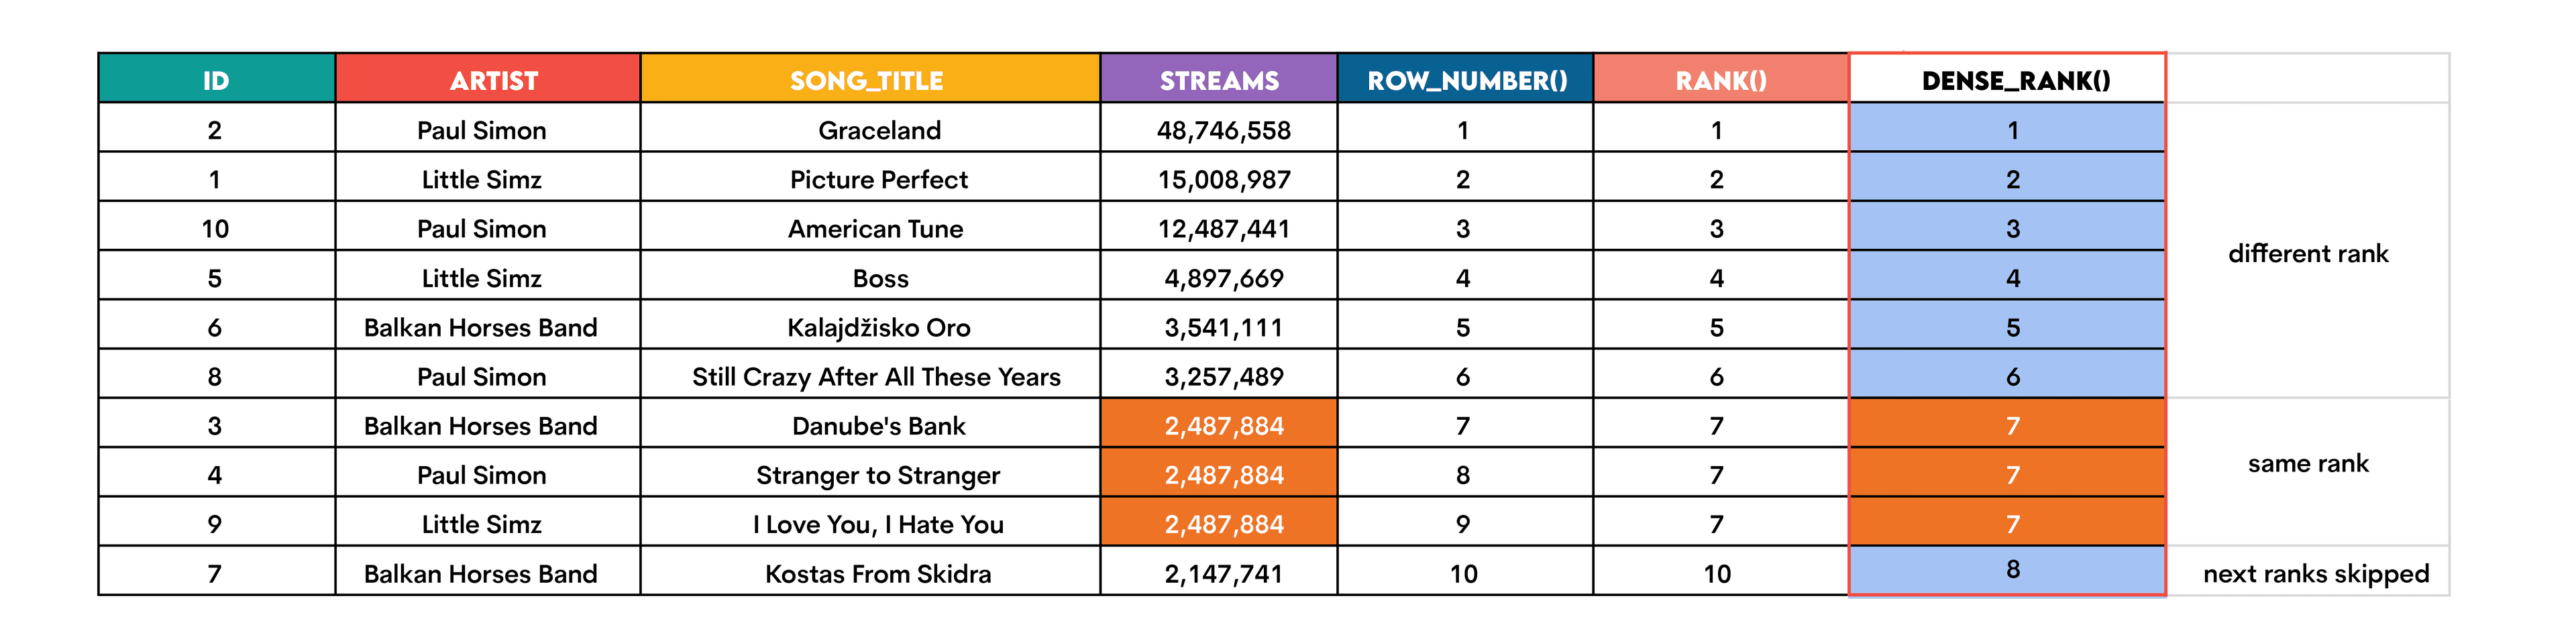Click the 48,746,558 streams cell
Screen dimensions: 2576x629
point(1223,130)
